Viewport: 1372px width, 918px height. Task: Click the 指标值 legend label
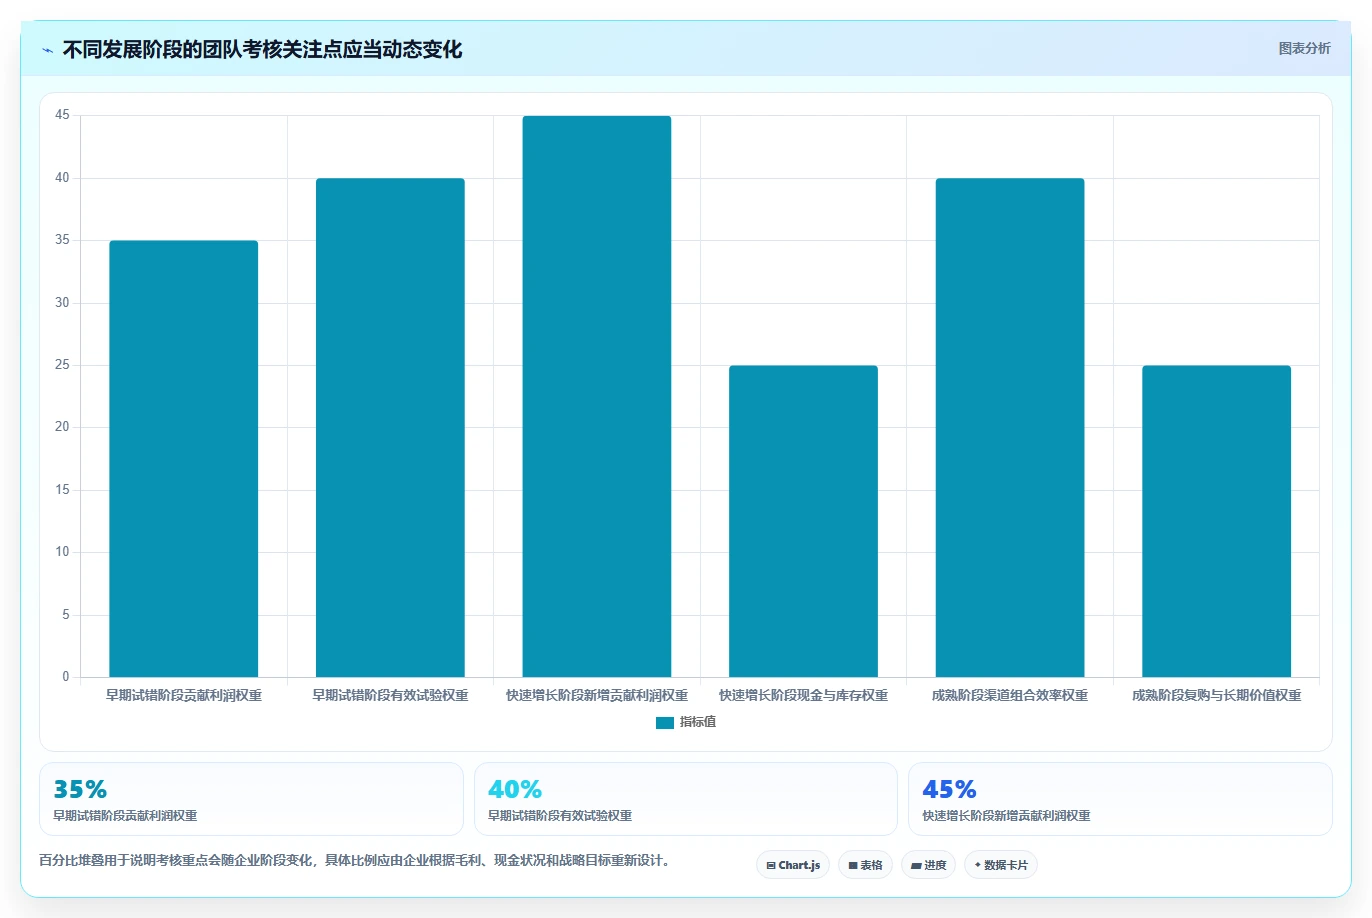[x=698, y=722]
